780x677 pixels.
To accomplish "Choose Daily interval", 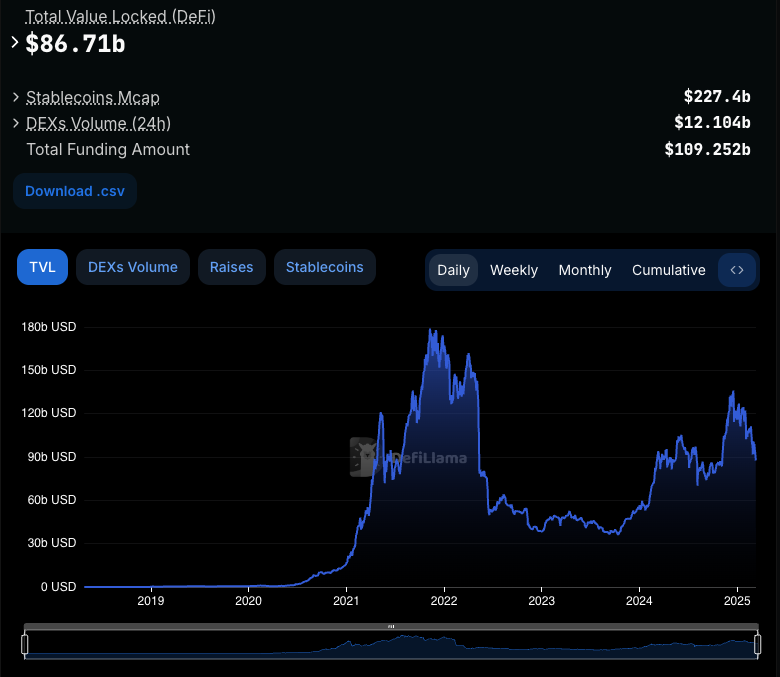I will (453, 270).
